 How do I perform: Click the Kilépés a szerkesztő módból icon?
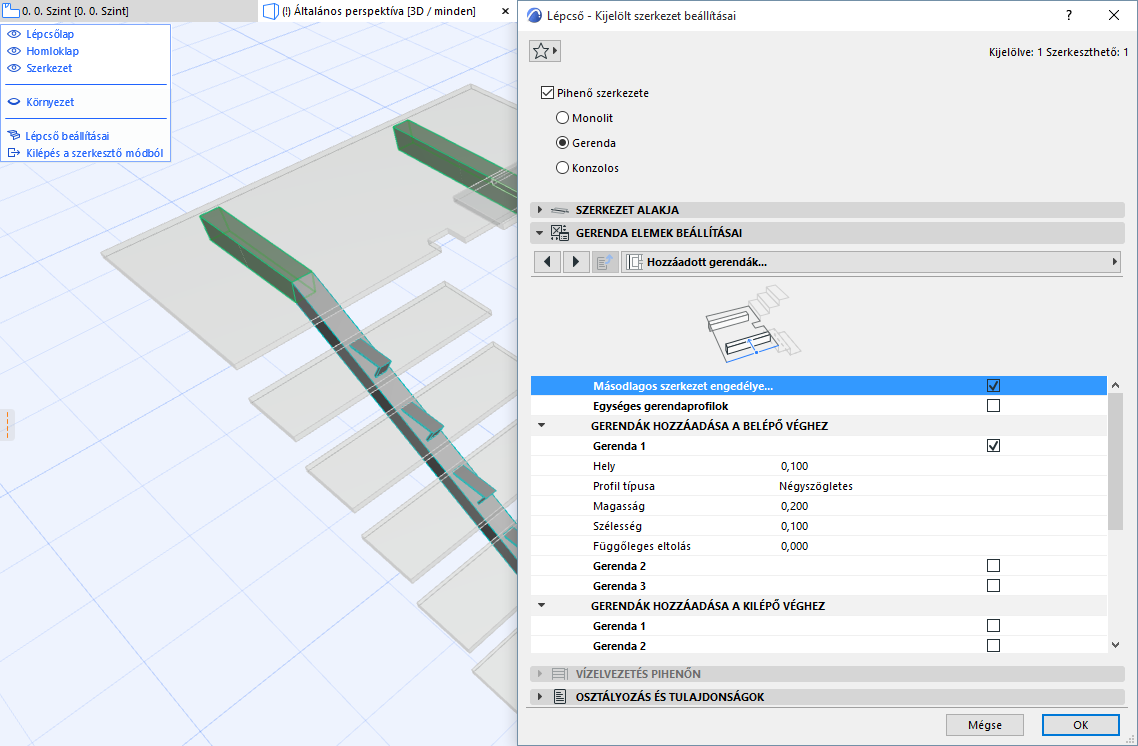coord(14,154)
